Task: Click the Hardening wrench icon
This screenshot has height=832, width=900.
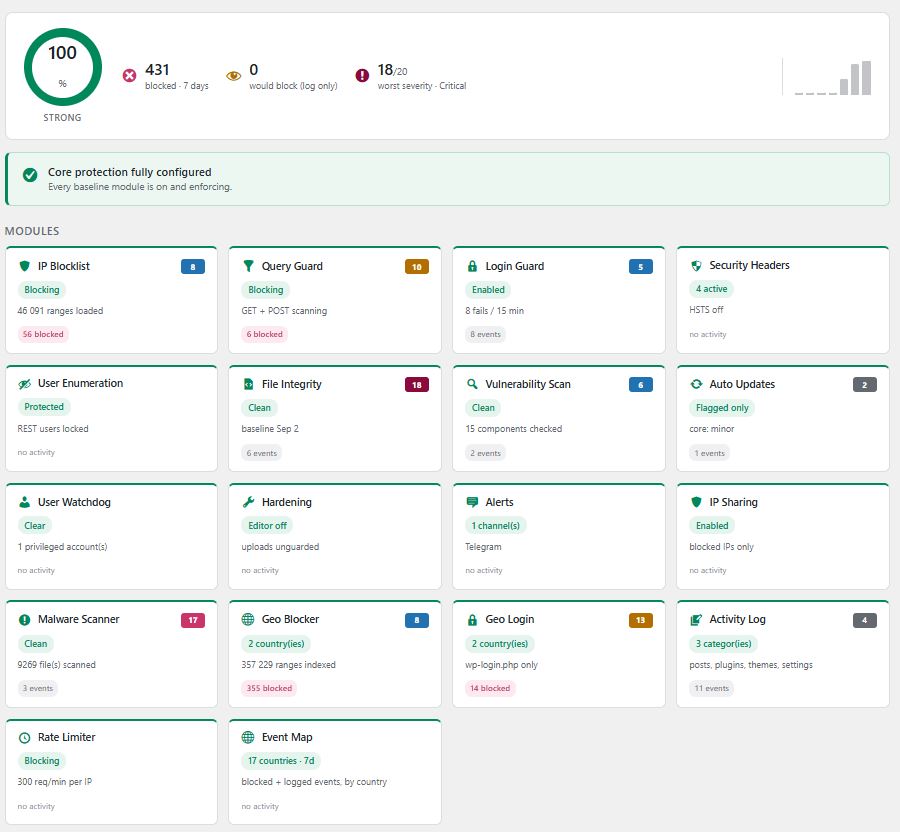Action: click(248, 502)
